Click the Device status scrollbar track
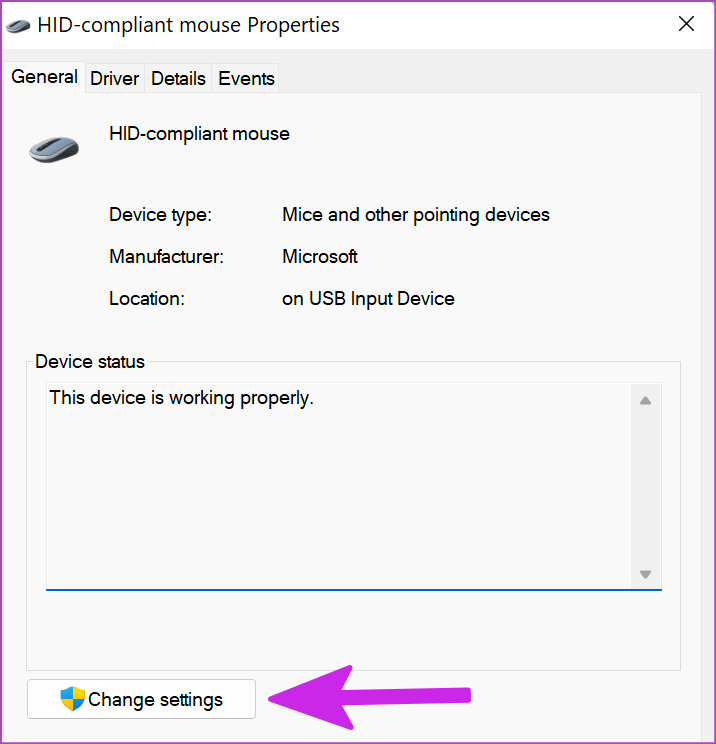Viewport: 716px width, 744px height. [x=645, y=486]
